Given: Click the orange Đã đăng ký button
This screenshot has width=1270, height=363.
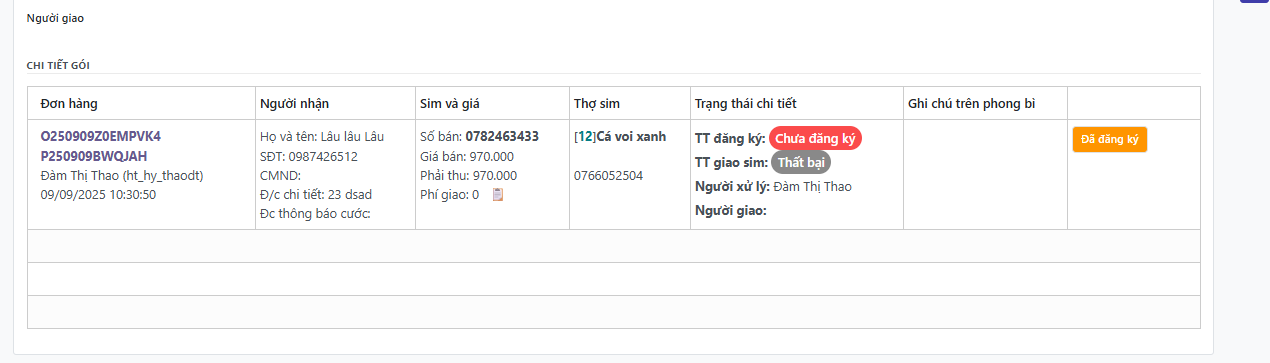Looking at the screenshot, I should tap(1110, 140).
